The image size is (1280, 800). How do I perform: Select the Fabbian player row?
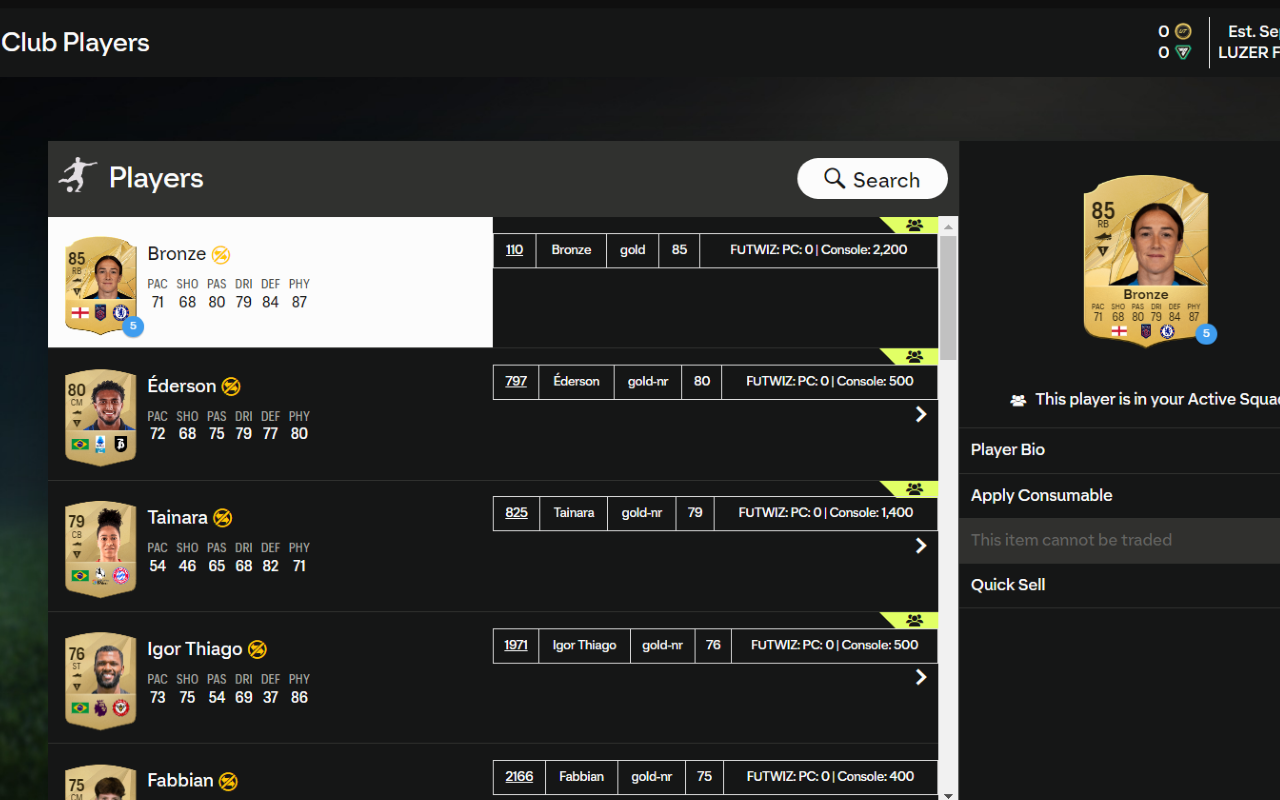tap(270, 780)
